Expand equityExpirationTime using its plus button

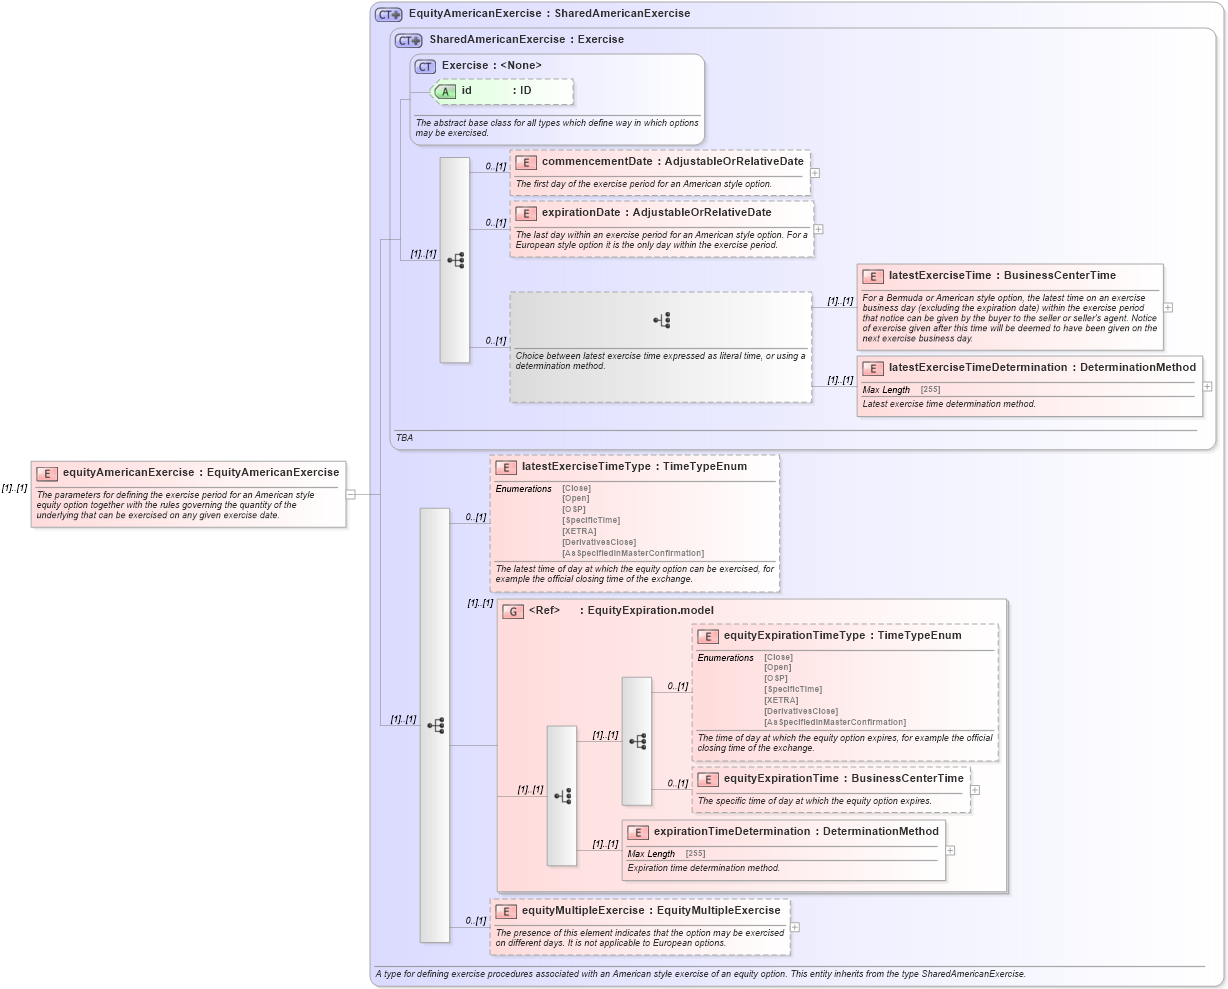974,789
